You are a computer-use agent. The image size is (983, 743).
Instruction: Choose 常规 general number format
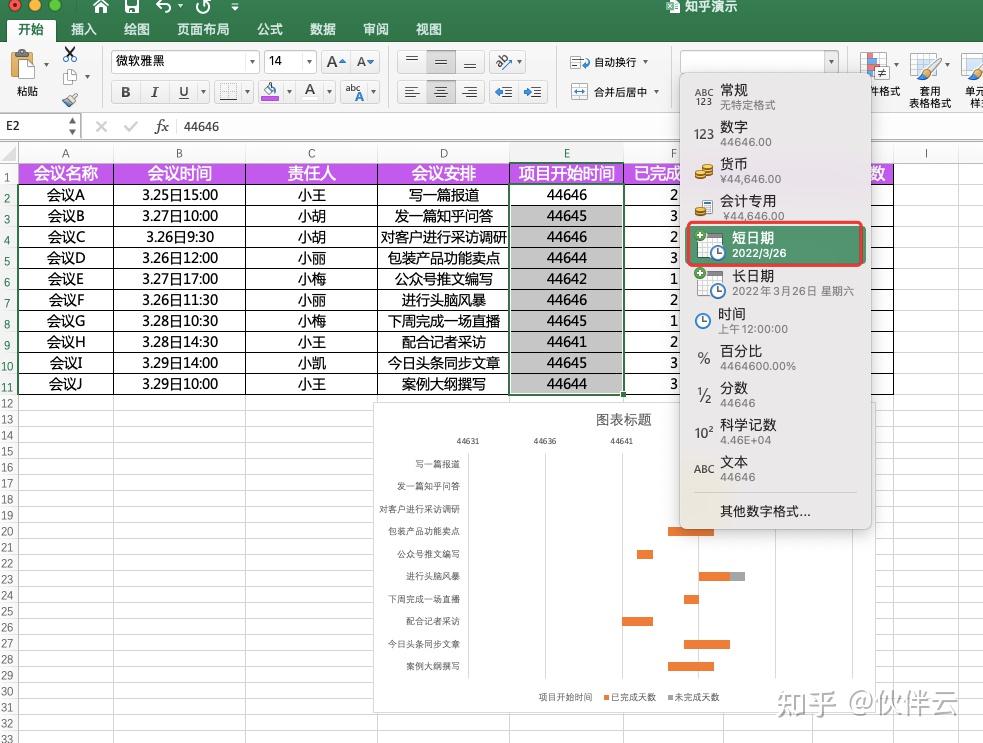(775, 96)
